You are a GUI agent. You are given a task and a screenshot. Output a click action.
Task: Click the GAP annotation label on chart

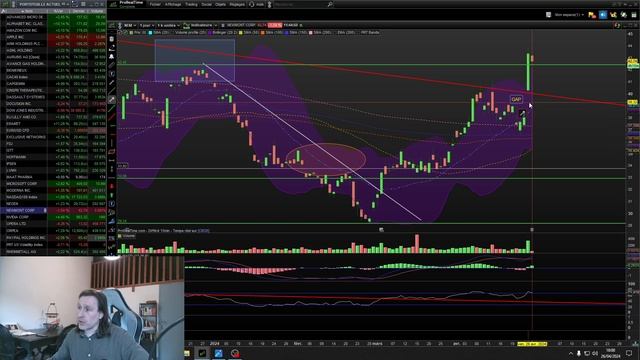pyautogui.click(x=516, y=99)
